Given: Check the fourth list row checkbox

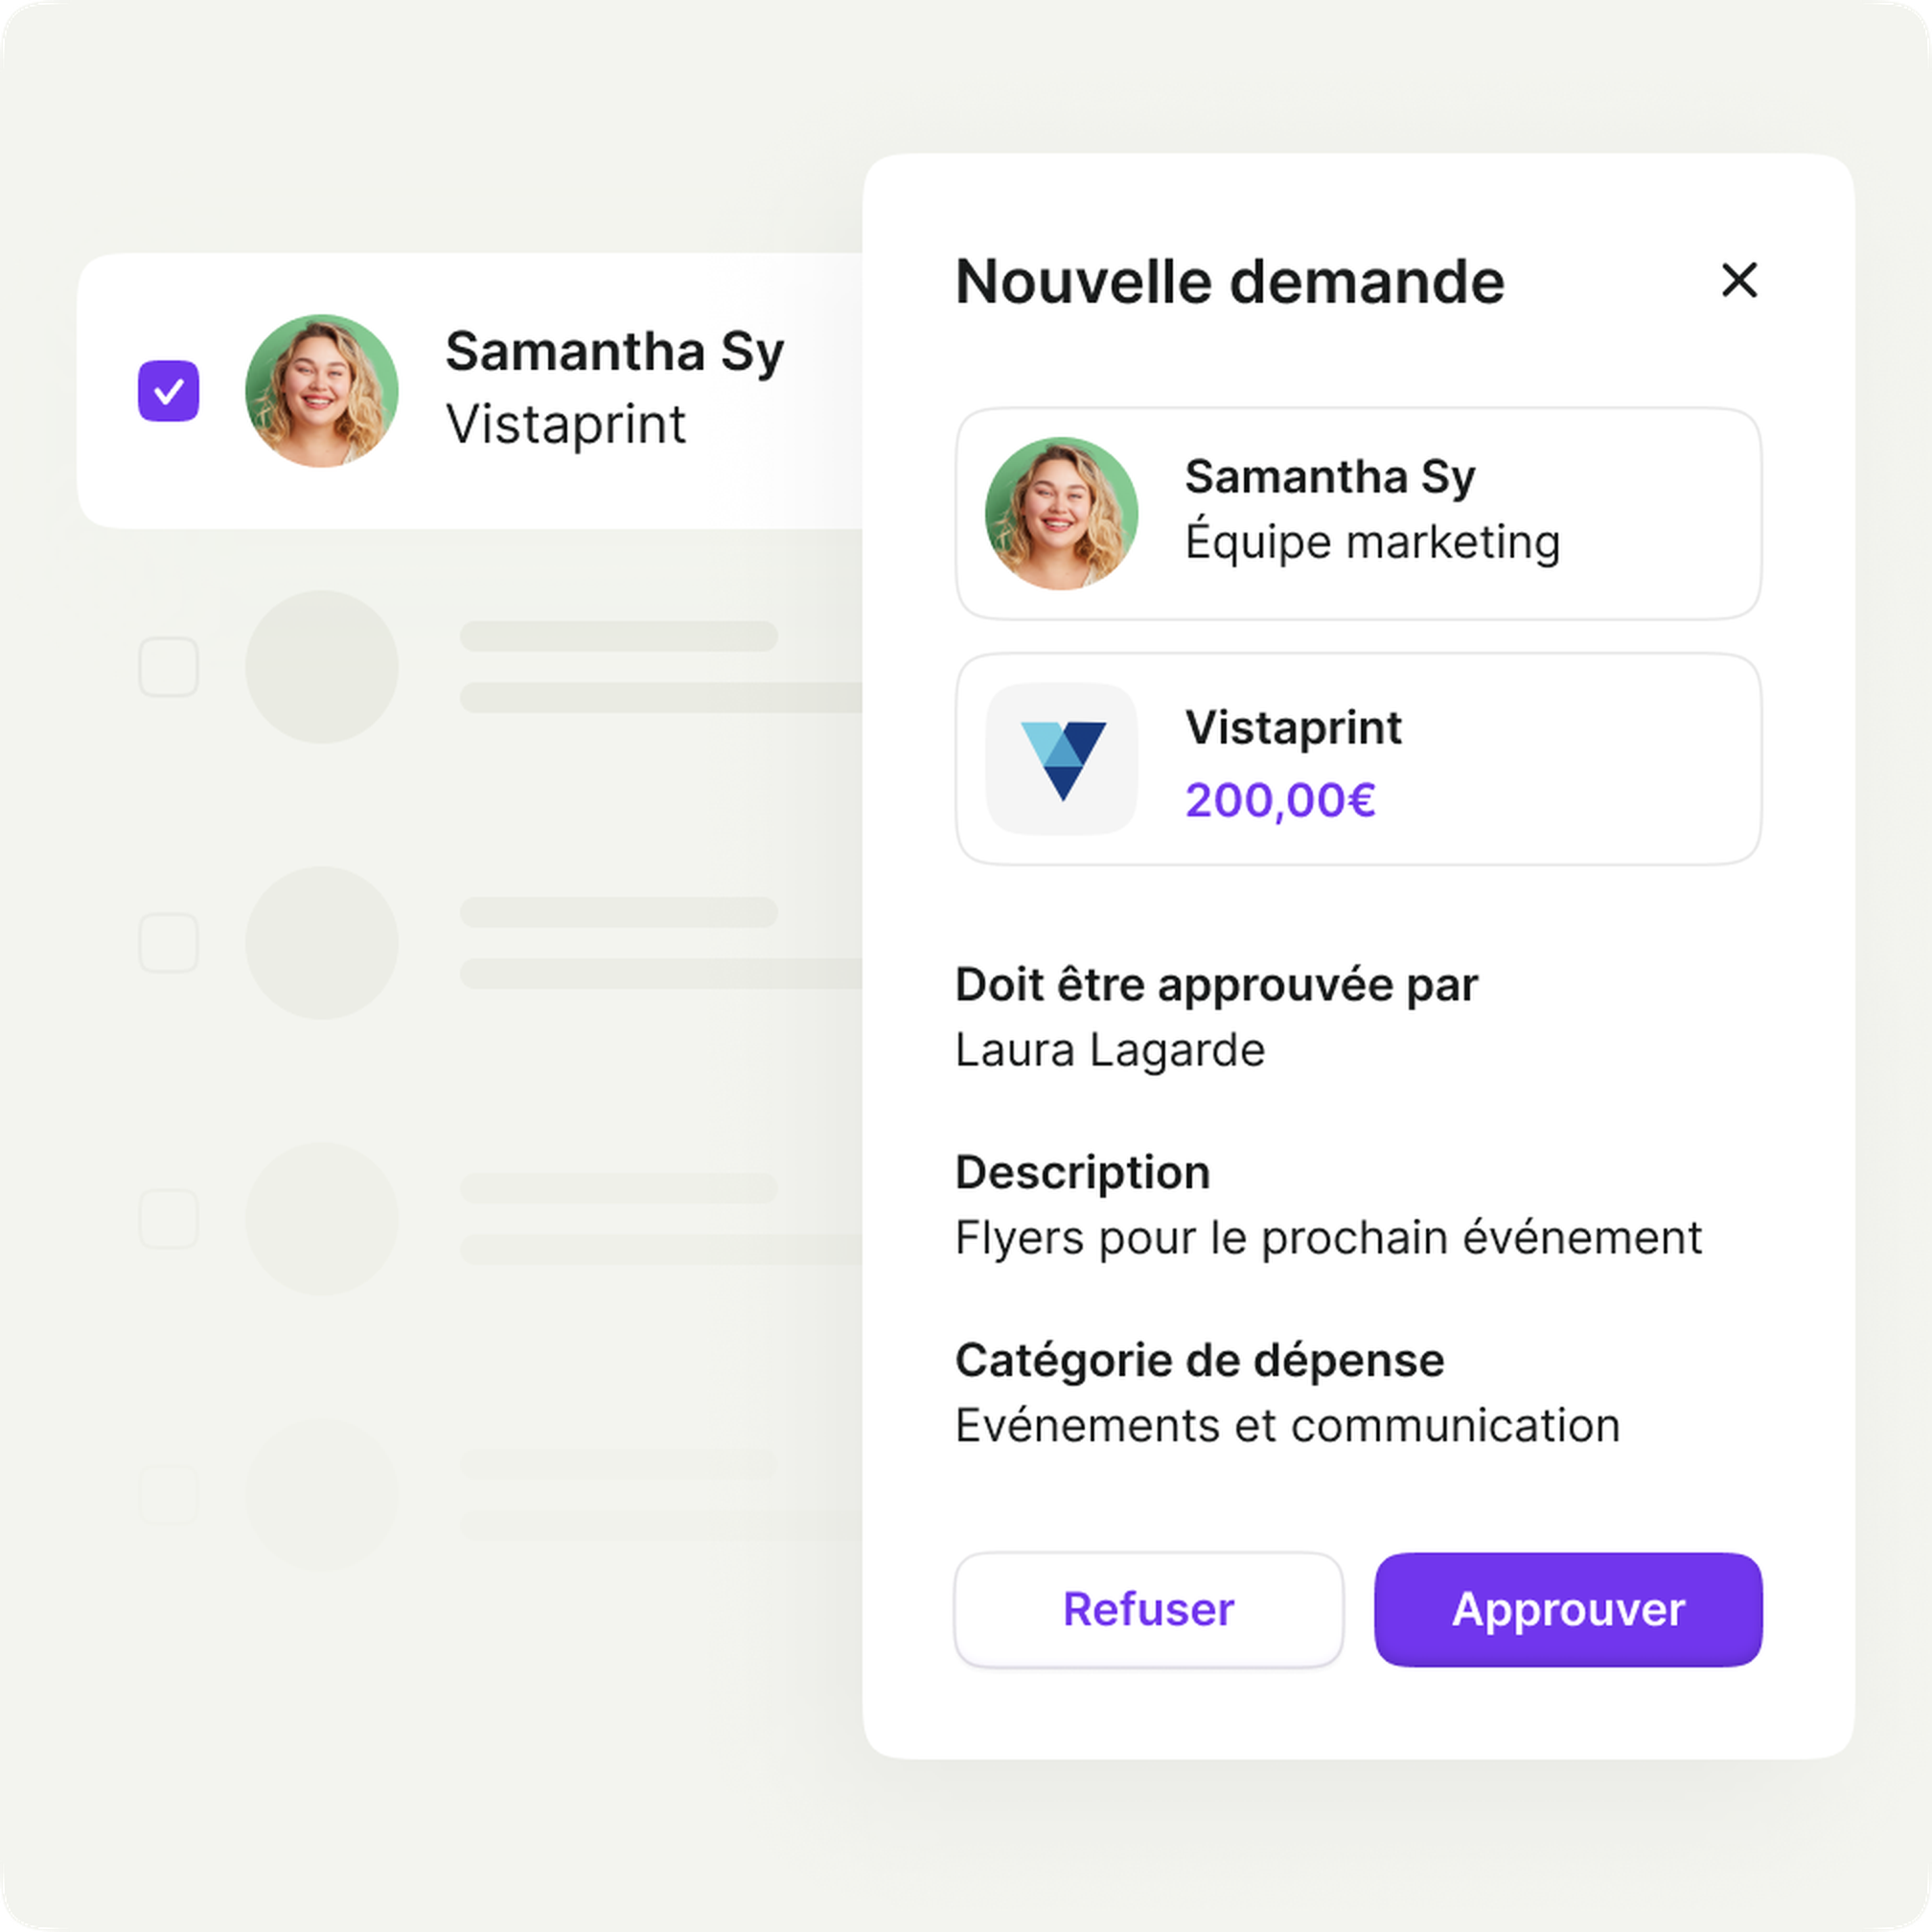Looking at the screenshot, I should 168,1219.
